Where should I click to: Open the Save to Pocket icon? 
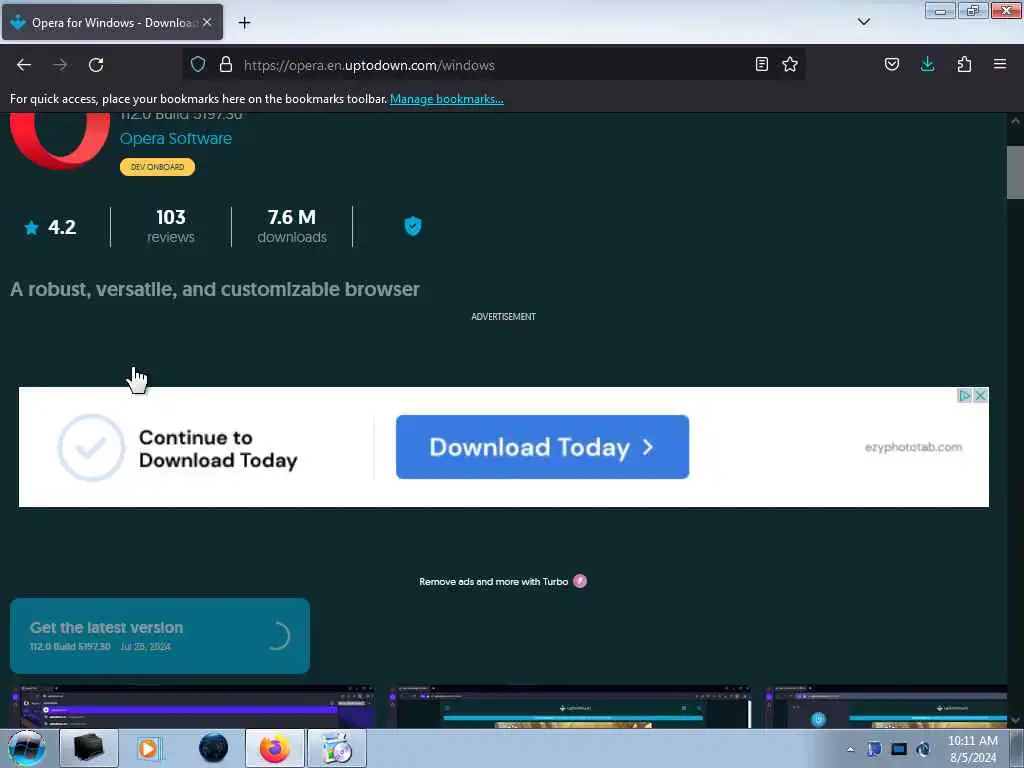point(892,64)
